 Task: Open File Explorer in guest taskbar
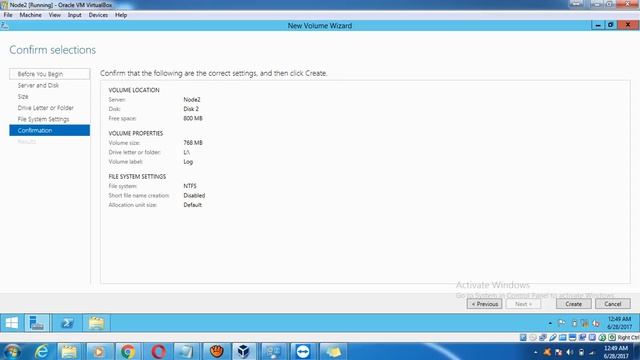96,323
